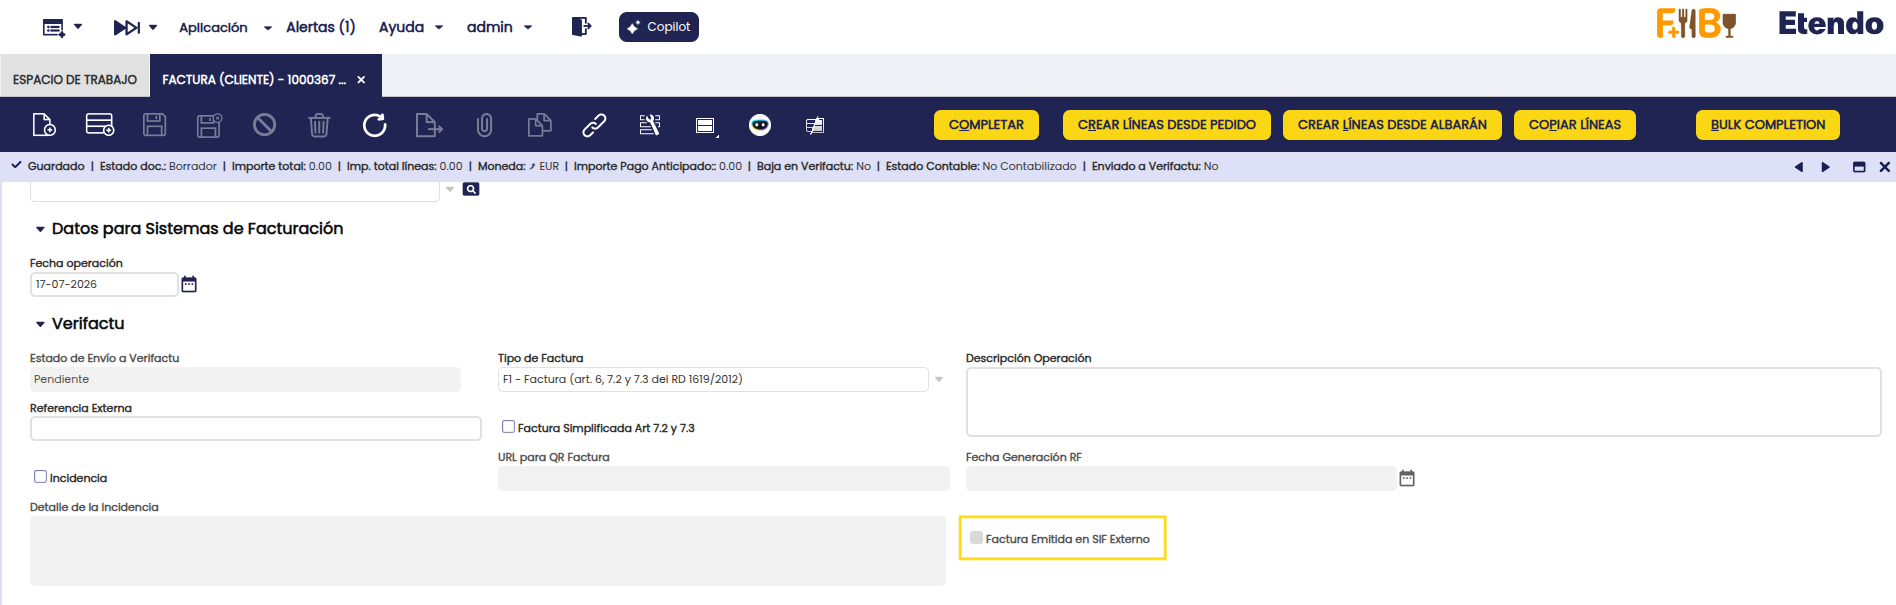Click the Referencia Externa input field
1896x605 pixels.
coord(256,429)
